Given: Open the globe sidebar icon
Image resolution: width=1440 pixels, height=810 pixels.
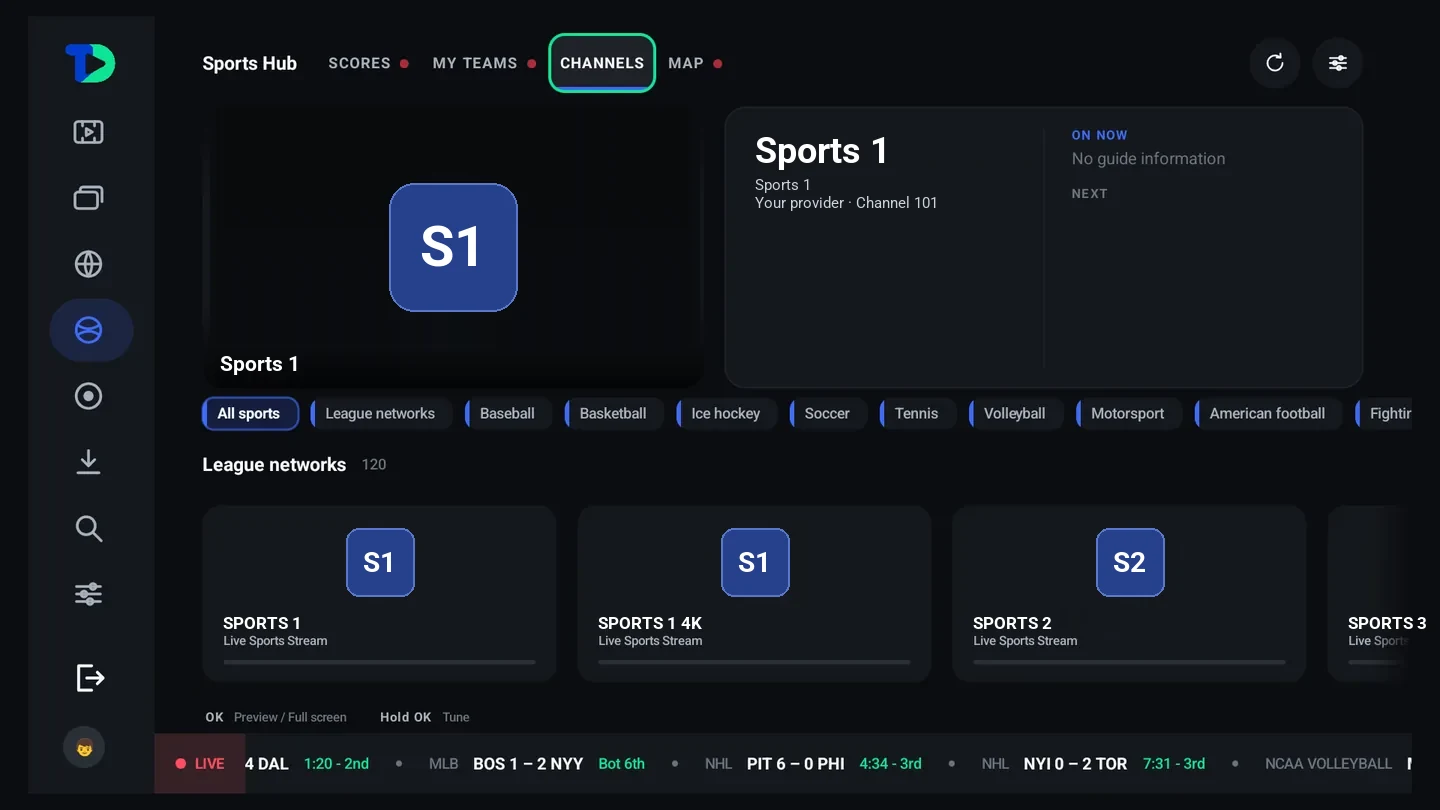Looking at the screenshot, I should (89, 264).
